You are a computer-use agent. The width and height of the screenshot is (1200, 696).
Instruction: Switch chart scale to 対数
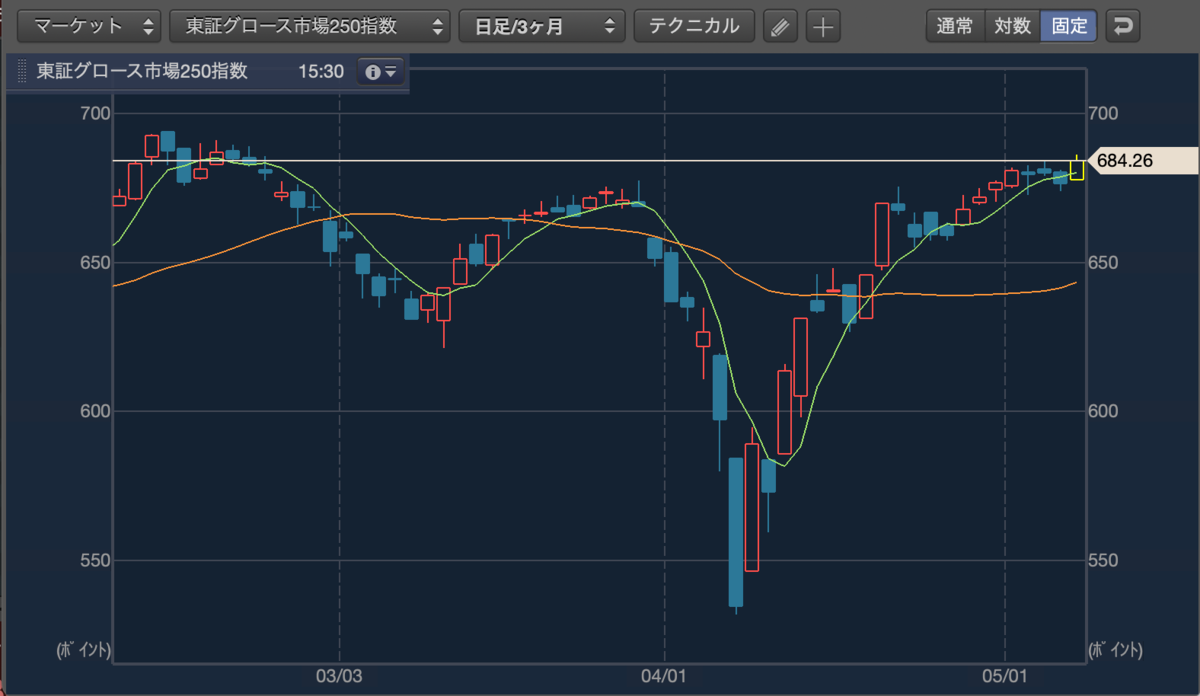pos(1012,26)
